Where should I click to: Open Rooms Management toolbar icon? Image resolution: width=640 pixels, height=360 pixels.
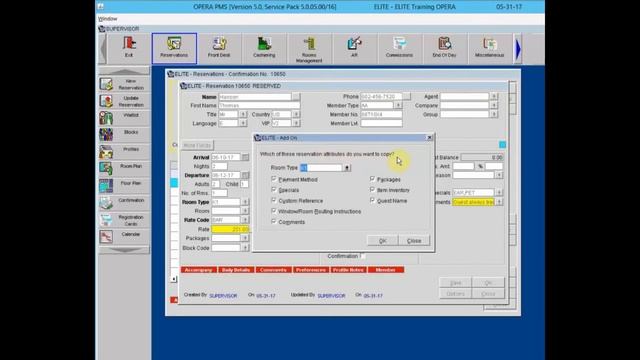tap(309, 49)
